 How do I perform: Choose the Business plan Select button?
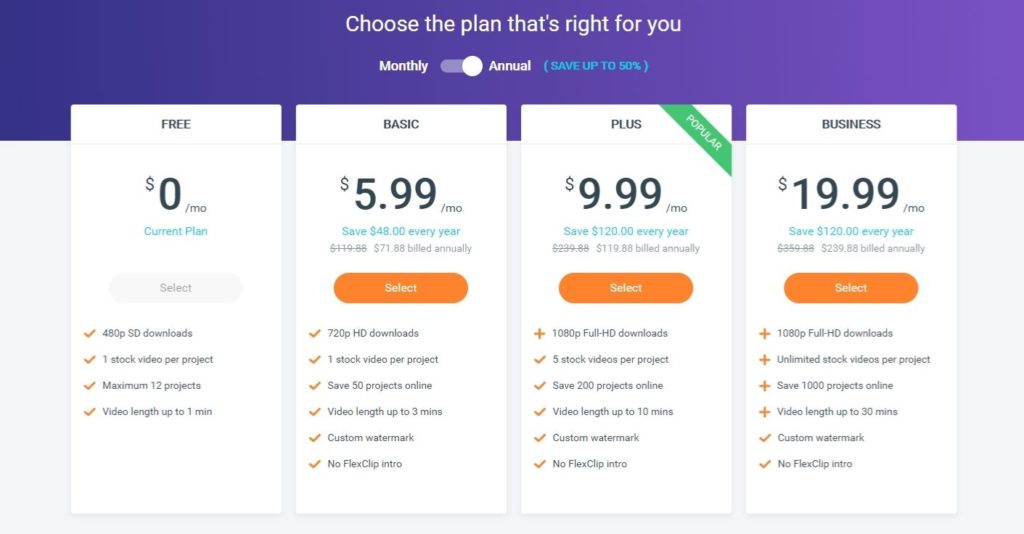pyautogui.click(x=851, y=288)
